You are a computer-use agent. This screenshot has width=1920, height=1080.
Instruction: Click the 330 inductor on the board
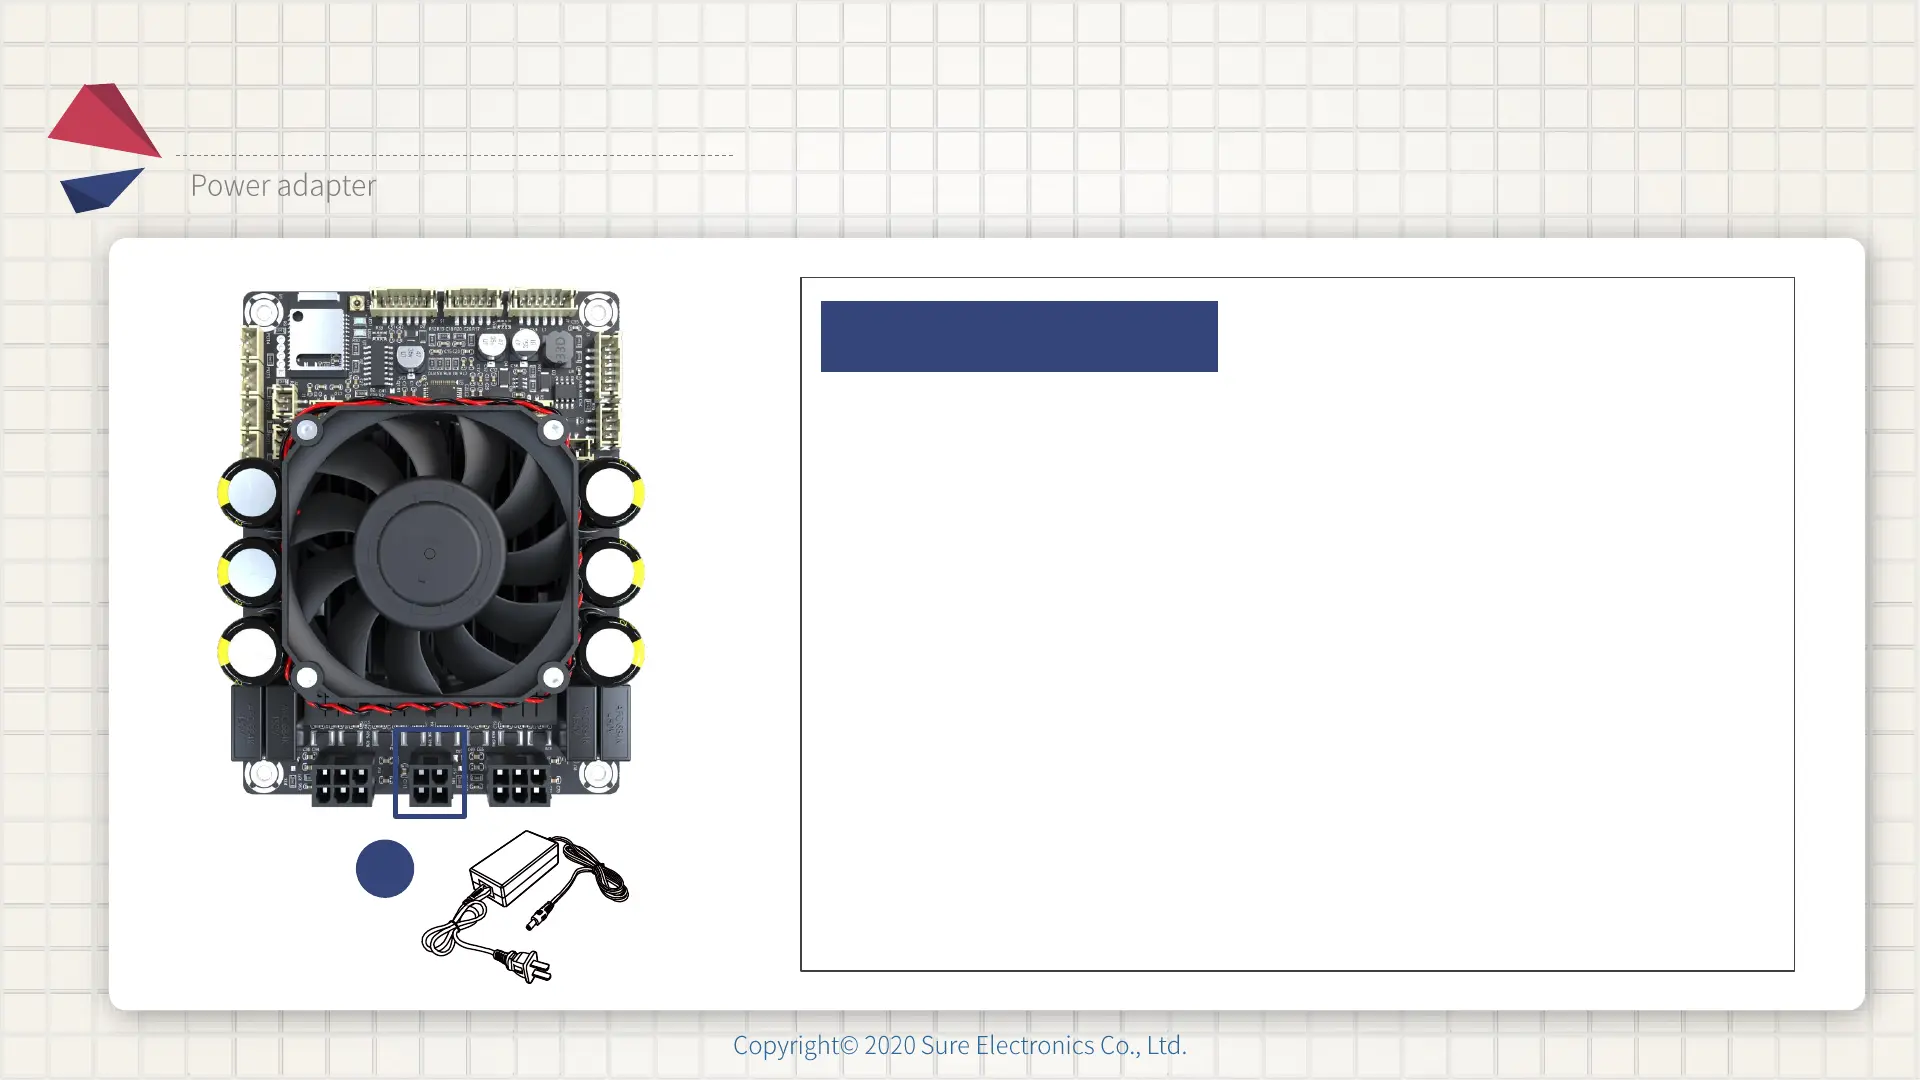[x=558, y=348]
